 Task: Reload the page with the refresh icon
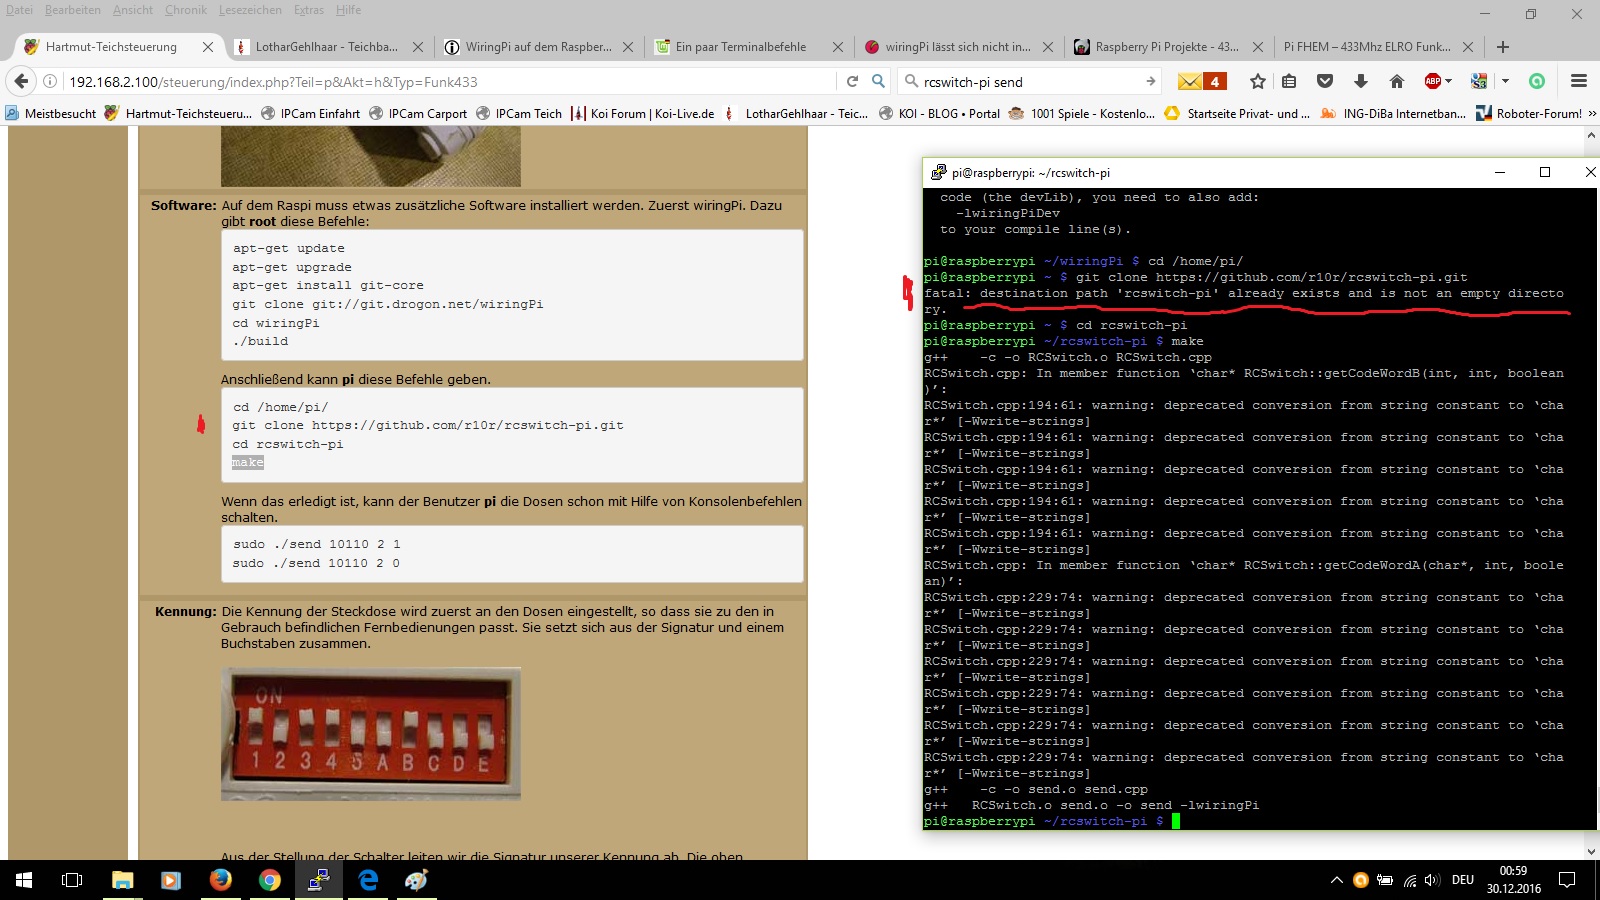(x=852, y=82)
